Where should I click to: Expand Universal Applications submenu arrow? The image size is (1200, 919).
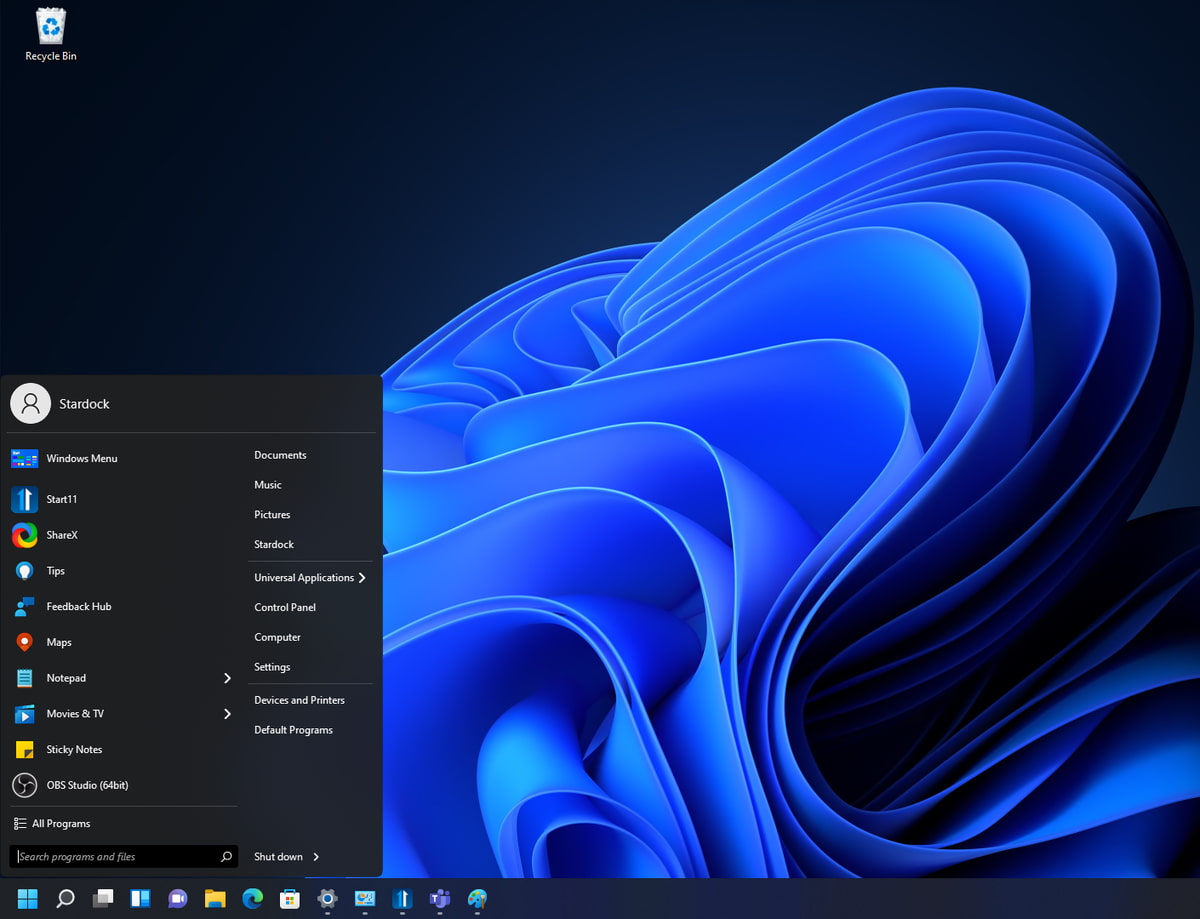(x=362, y=578)
